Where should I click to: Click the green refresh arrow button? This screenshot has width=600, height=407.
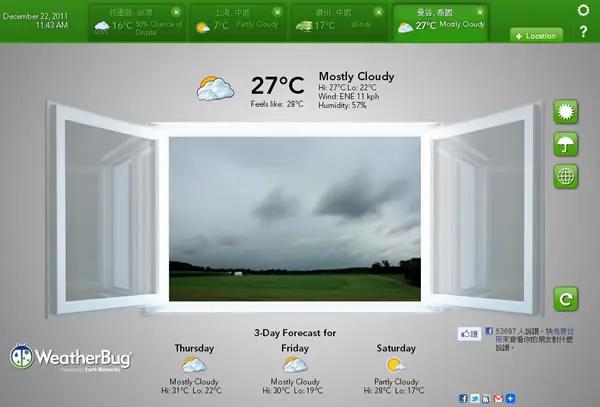coord(566,299)
